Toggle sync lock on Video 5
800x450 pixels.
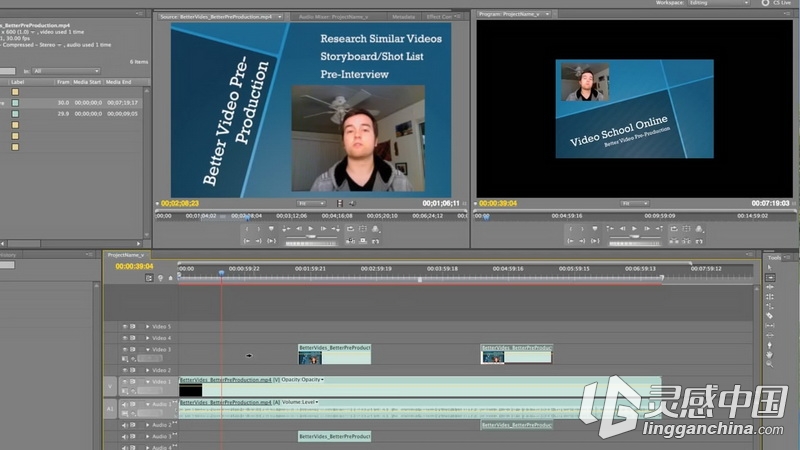pos(133,327)
